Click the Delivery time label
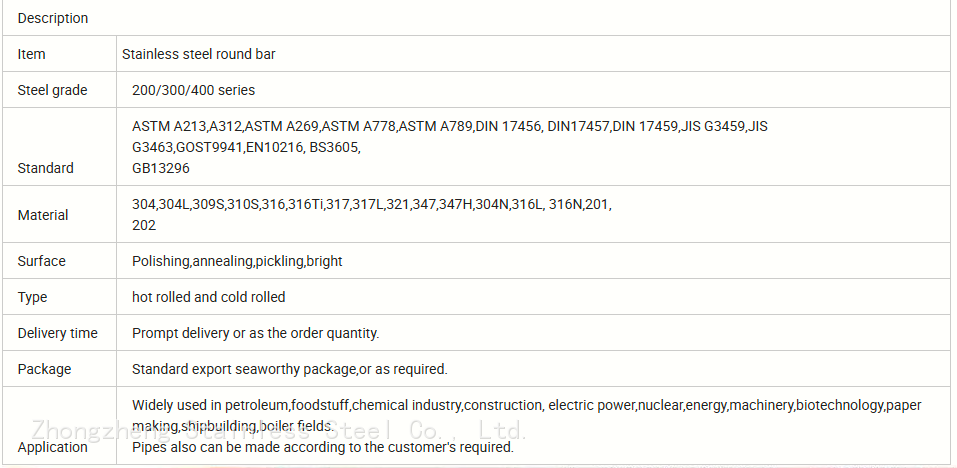The width and height of the screenshot is (957, 468). pyautogui.click(x=58, y=333)
